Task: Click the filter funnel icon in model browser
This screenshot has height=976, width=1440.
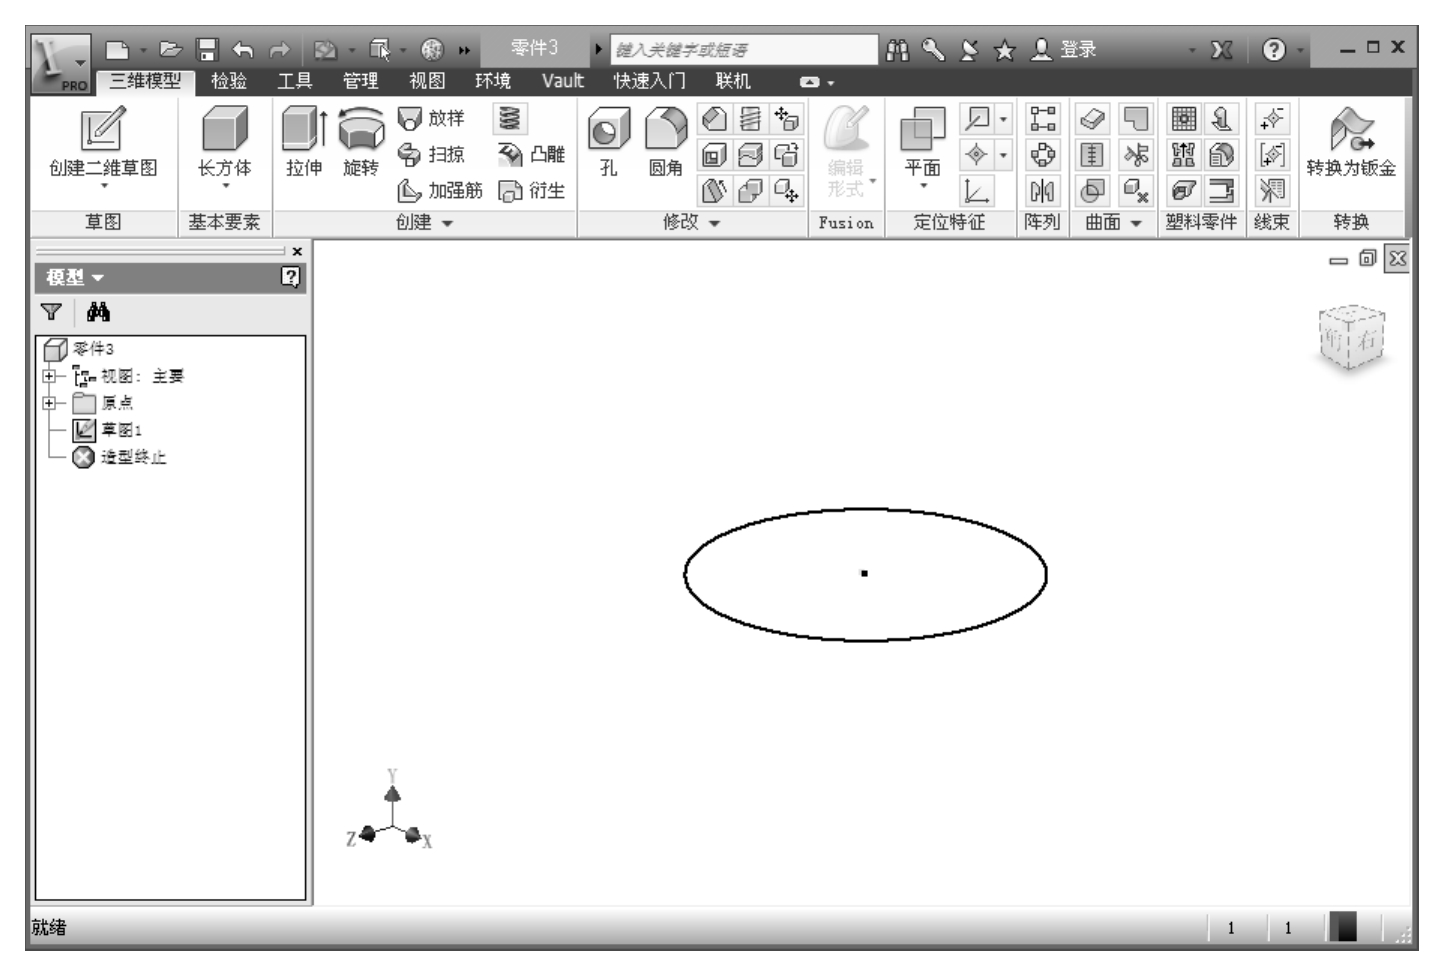Action: (x=51, y=313)
